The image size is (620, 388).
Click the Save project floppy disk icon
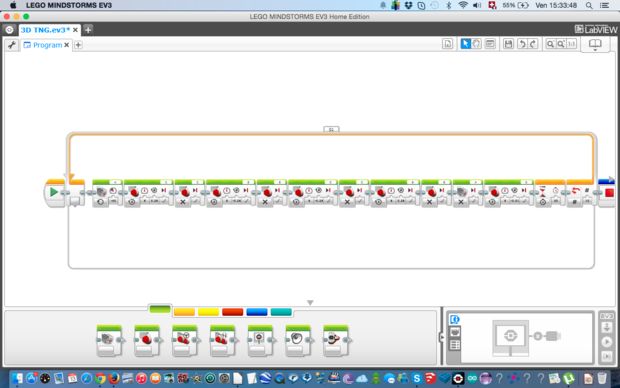[x=508, y=44]
